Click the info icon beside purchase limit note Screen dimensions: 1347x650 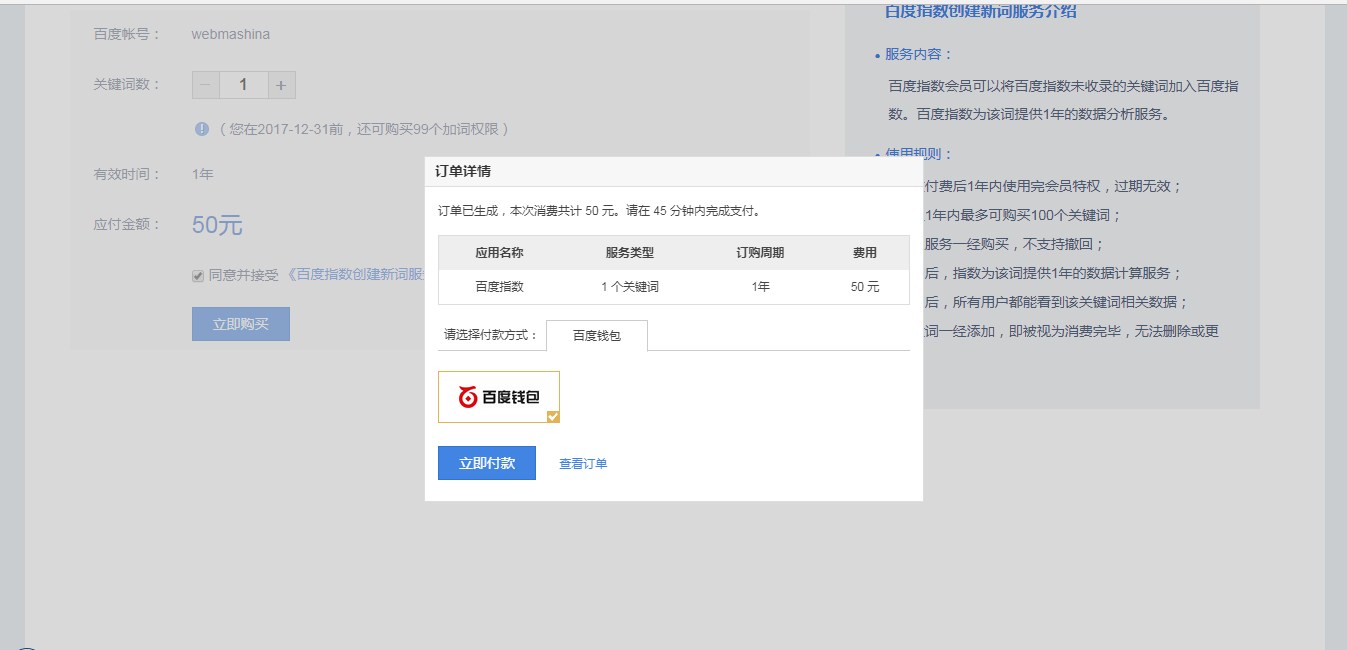click(202, 129)
